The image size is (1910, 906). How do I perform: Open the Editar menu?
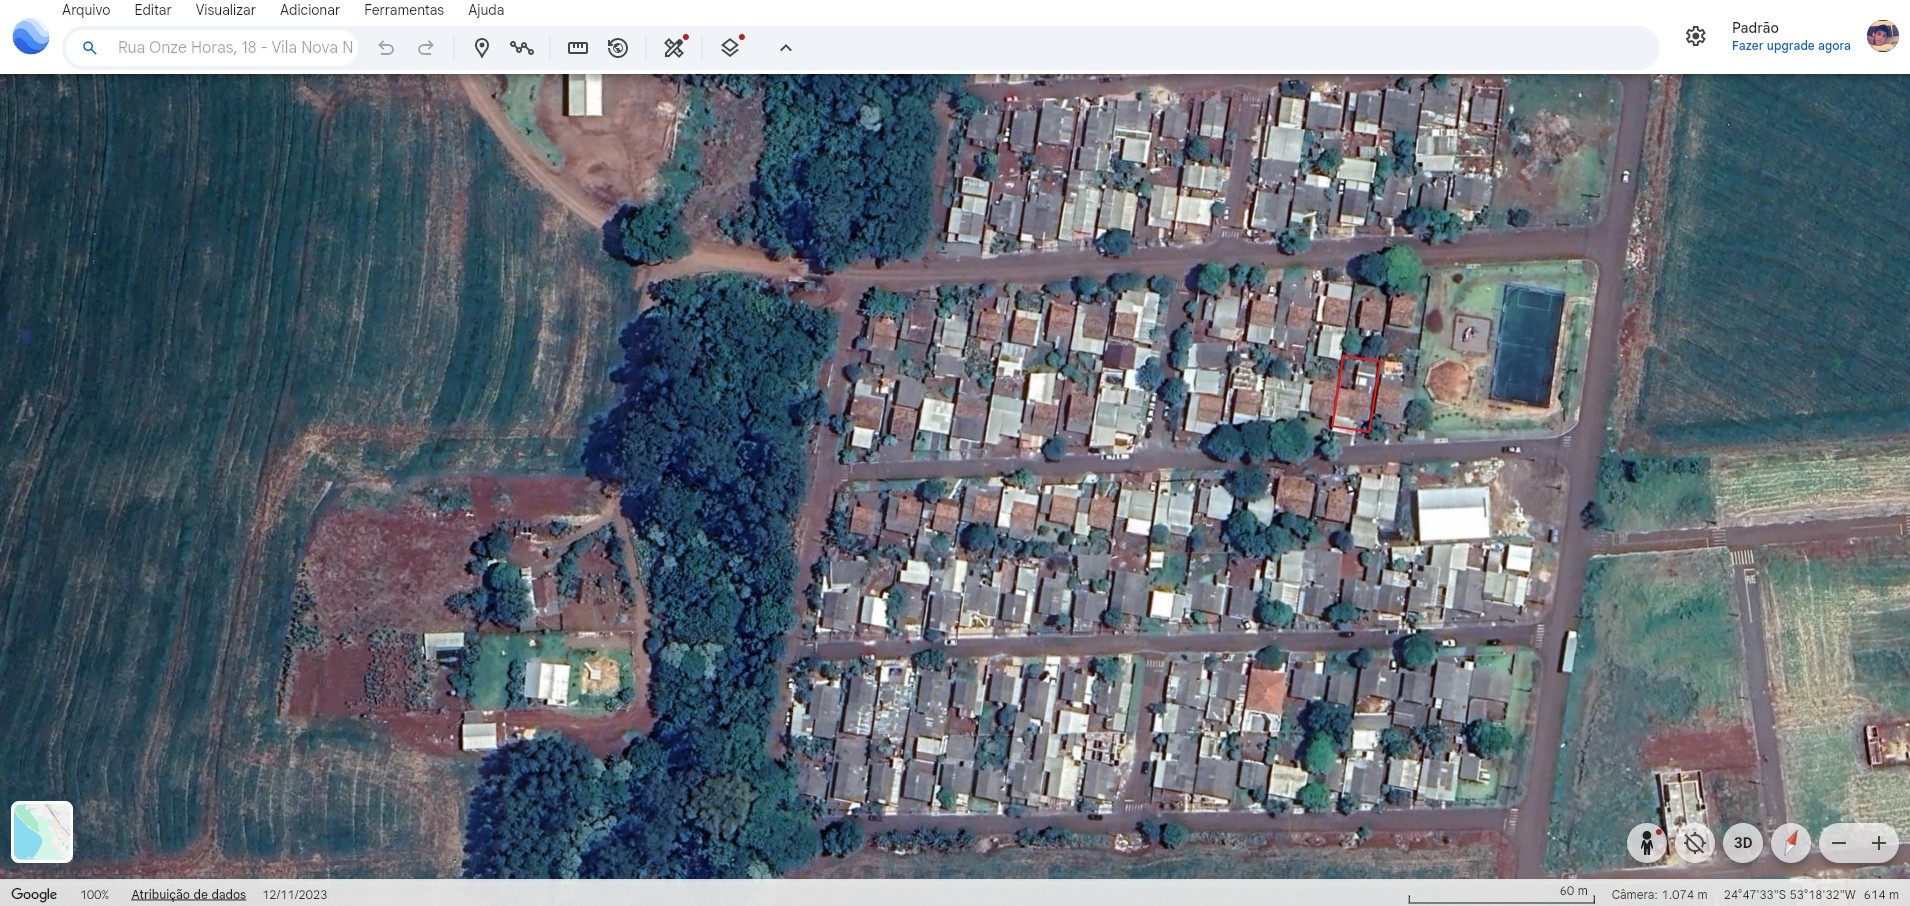click(x=153, y=10)
